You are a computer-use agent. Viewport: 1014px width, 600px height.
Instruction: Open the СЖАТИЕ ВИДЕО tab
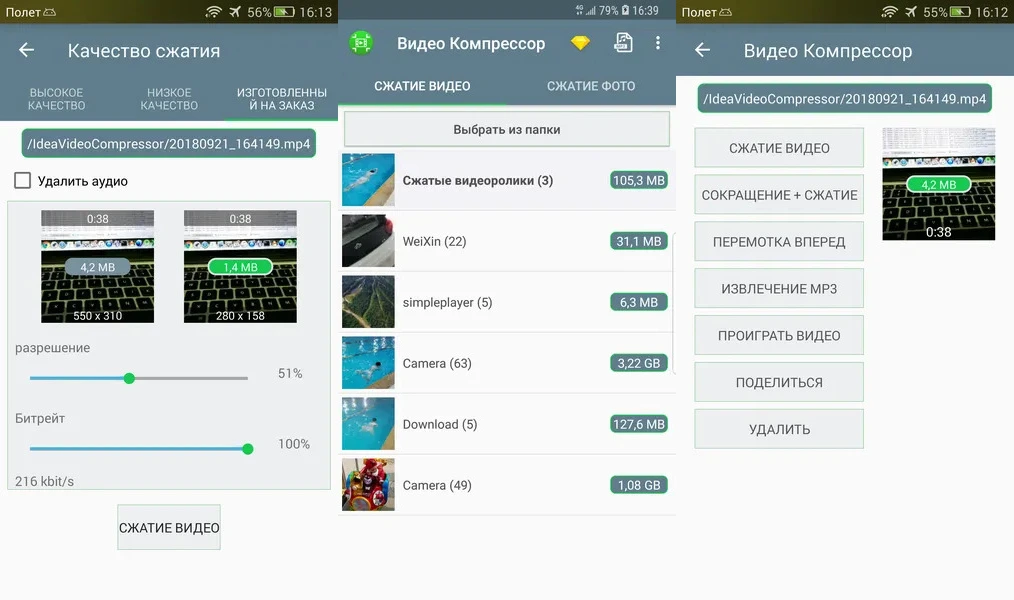[x=422, y=86]
